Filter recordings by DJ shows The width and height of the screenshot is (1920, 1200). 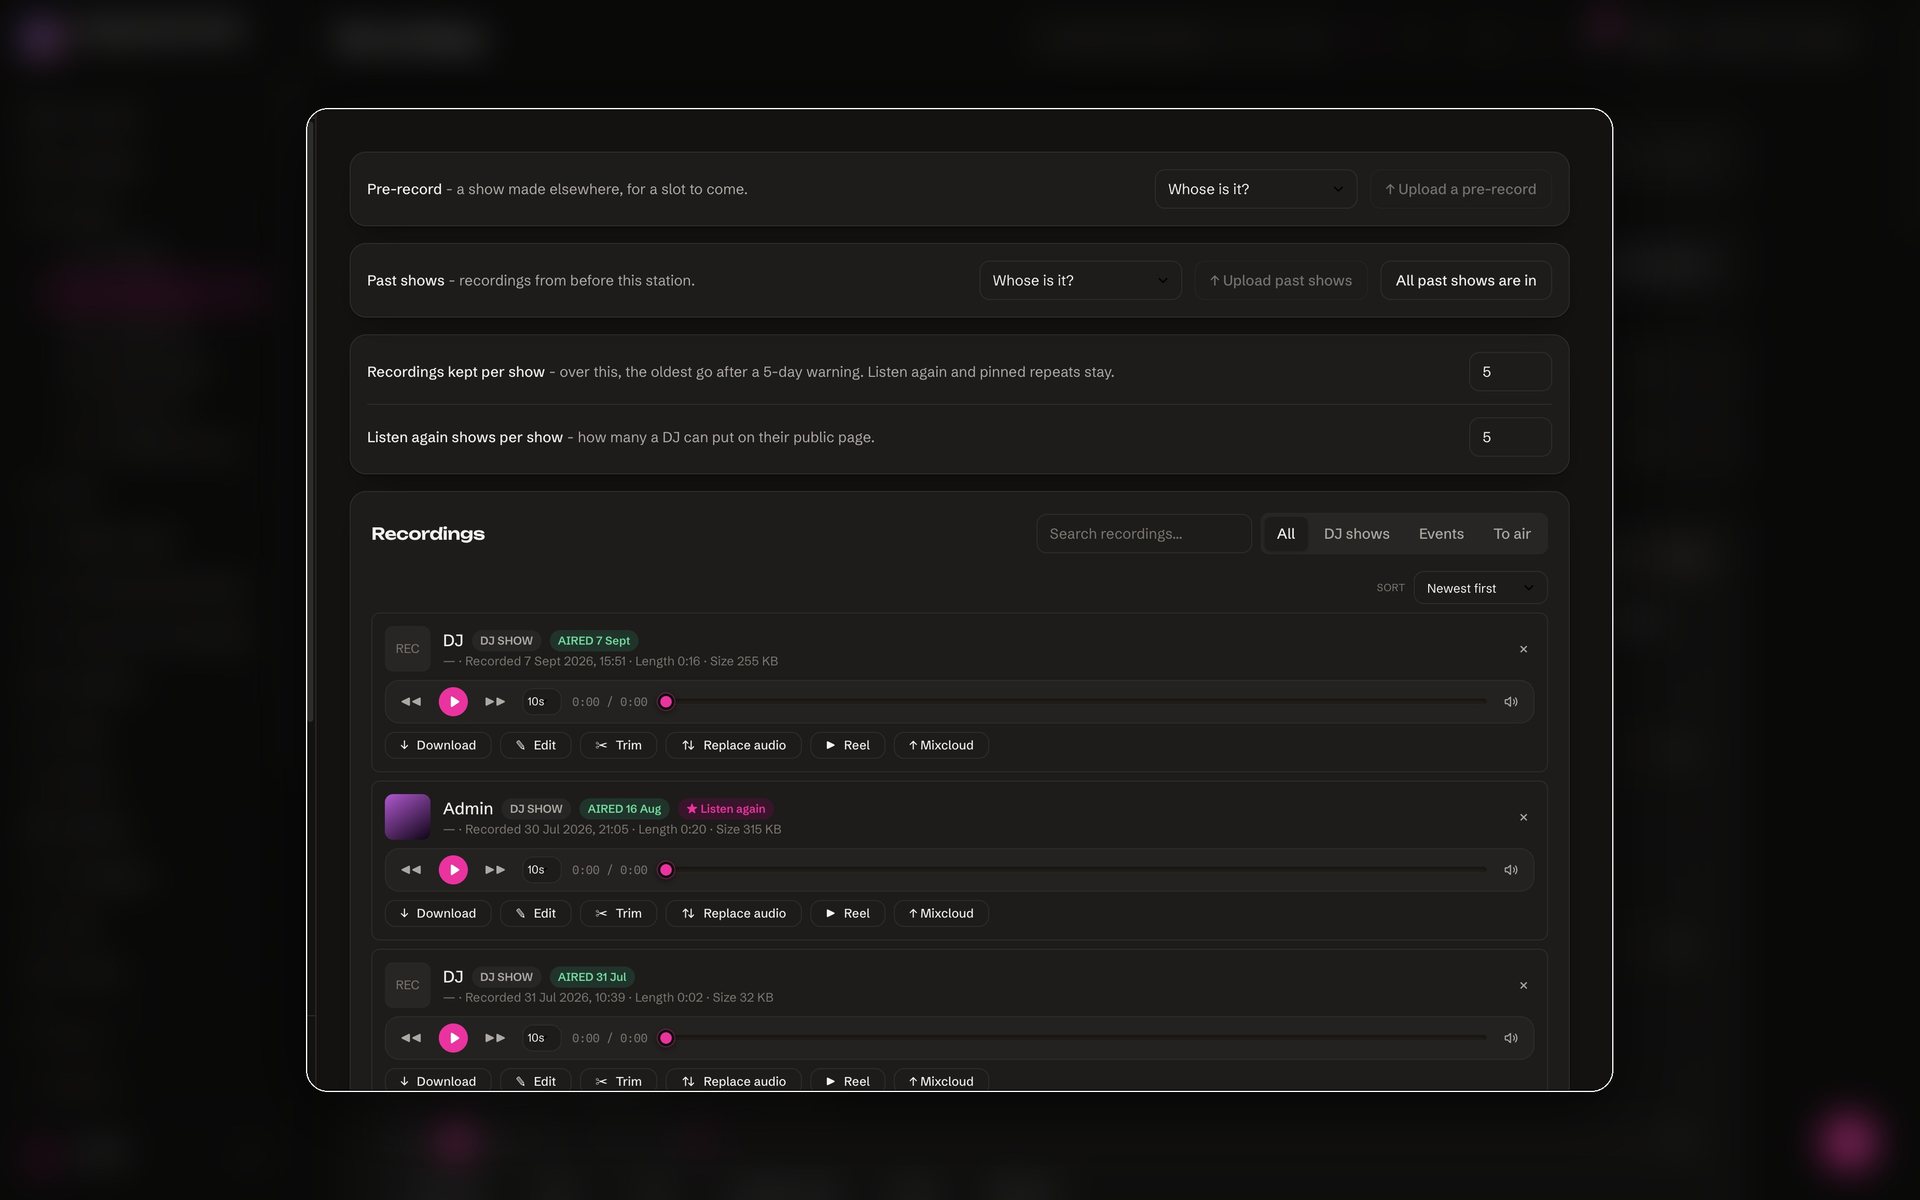(x=1356, y=534)
